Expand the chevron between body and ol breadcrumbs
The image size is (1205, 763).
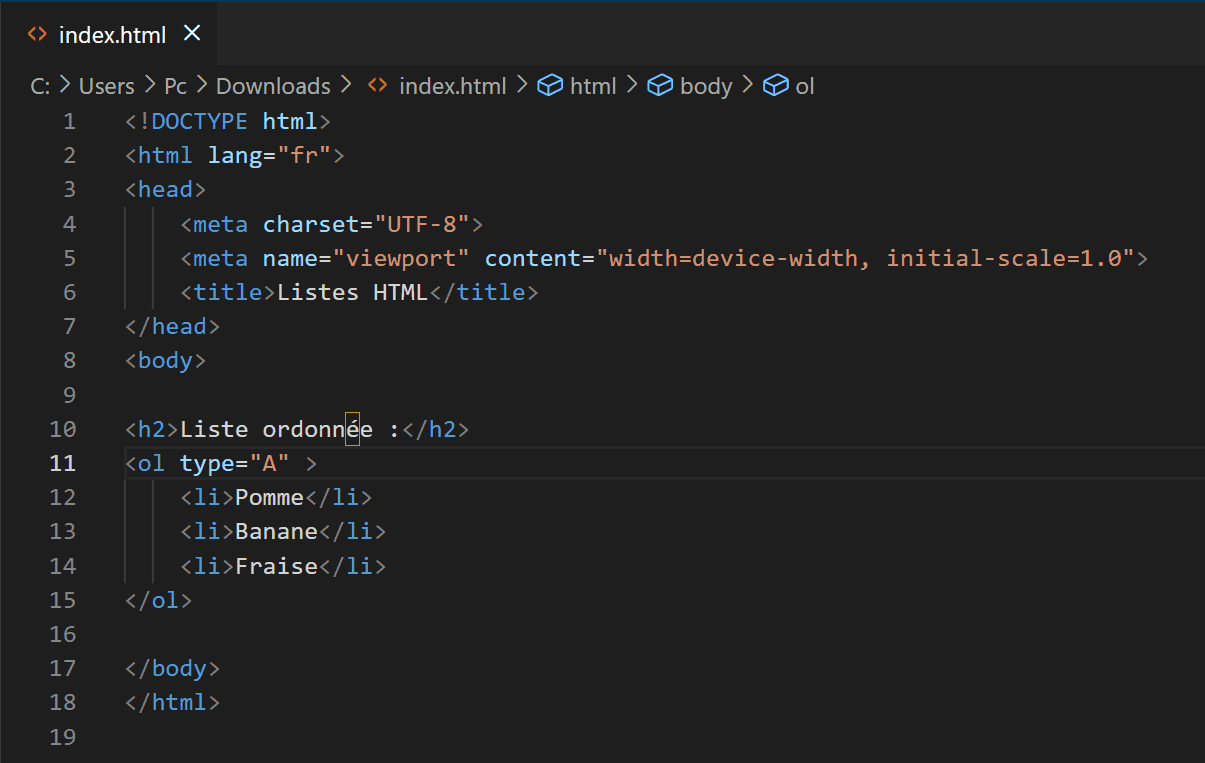tap(748, 86)
